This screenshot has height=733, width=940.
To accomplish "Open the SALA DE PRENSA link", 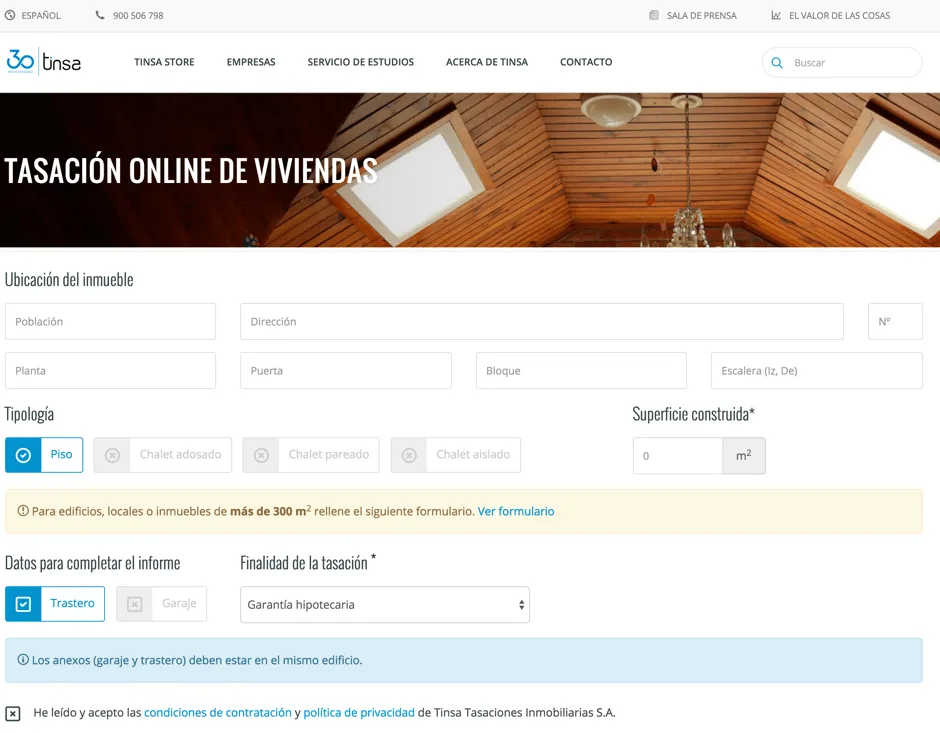I will click(701, 16).
